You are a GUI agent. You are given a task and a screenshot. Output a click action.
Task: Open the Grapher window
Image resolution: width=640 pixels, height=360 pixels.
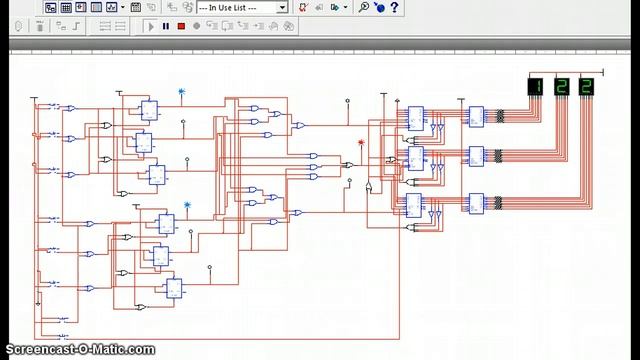click(x=111, y=7)
